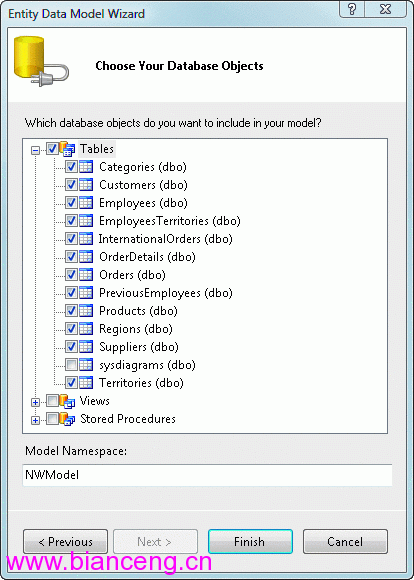Collapse the Tables tree node
This screenshot has width=414, height=580.
tap(36, 150)
